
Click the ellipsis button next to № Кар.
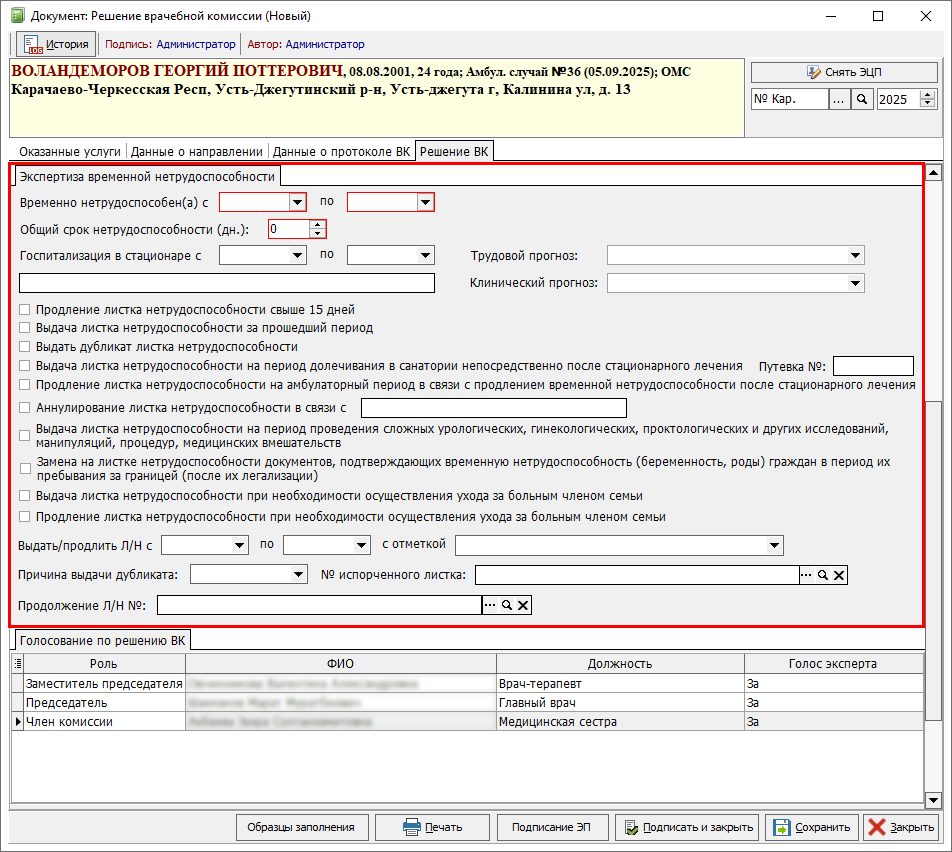(x=838, y=99)
